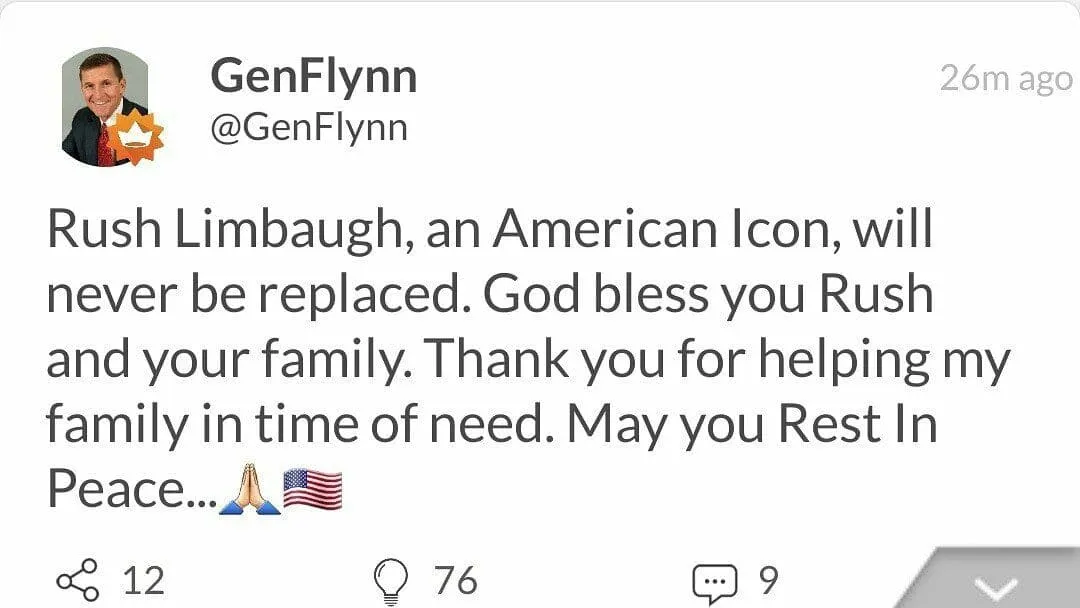The width and height of the screenshot is (1080, 608).
Task: Click 'Thank you for helping my' line
Action: (716, 361)
